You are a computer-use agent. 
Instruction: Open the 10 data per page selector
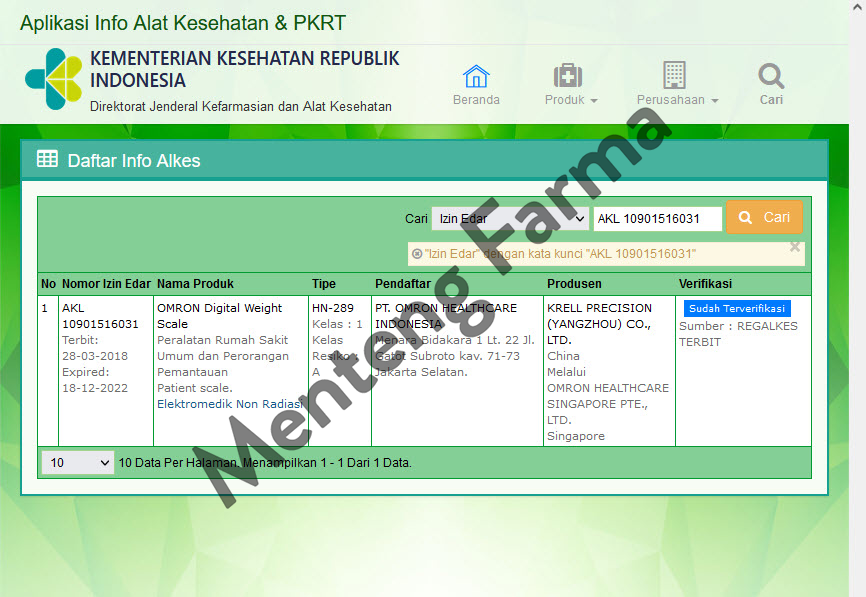click(76, 462)
